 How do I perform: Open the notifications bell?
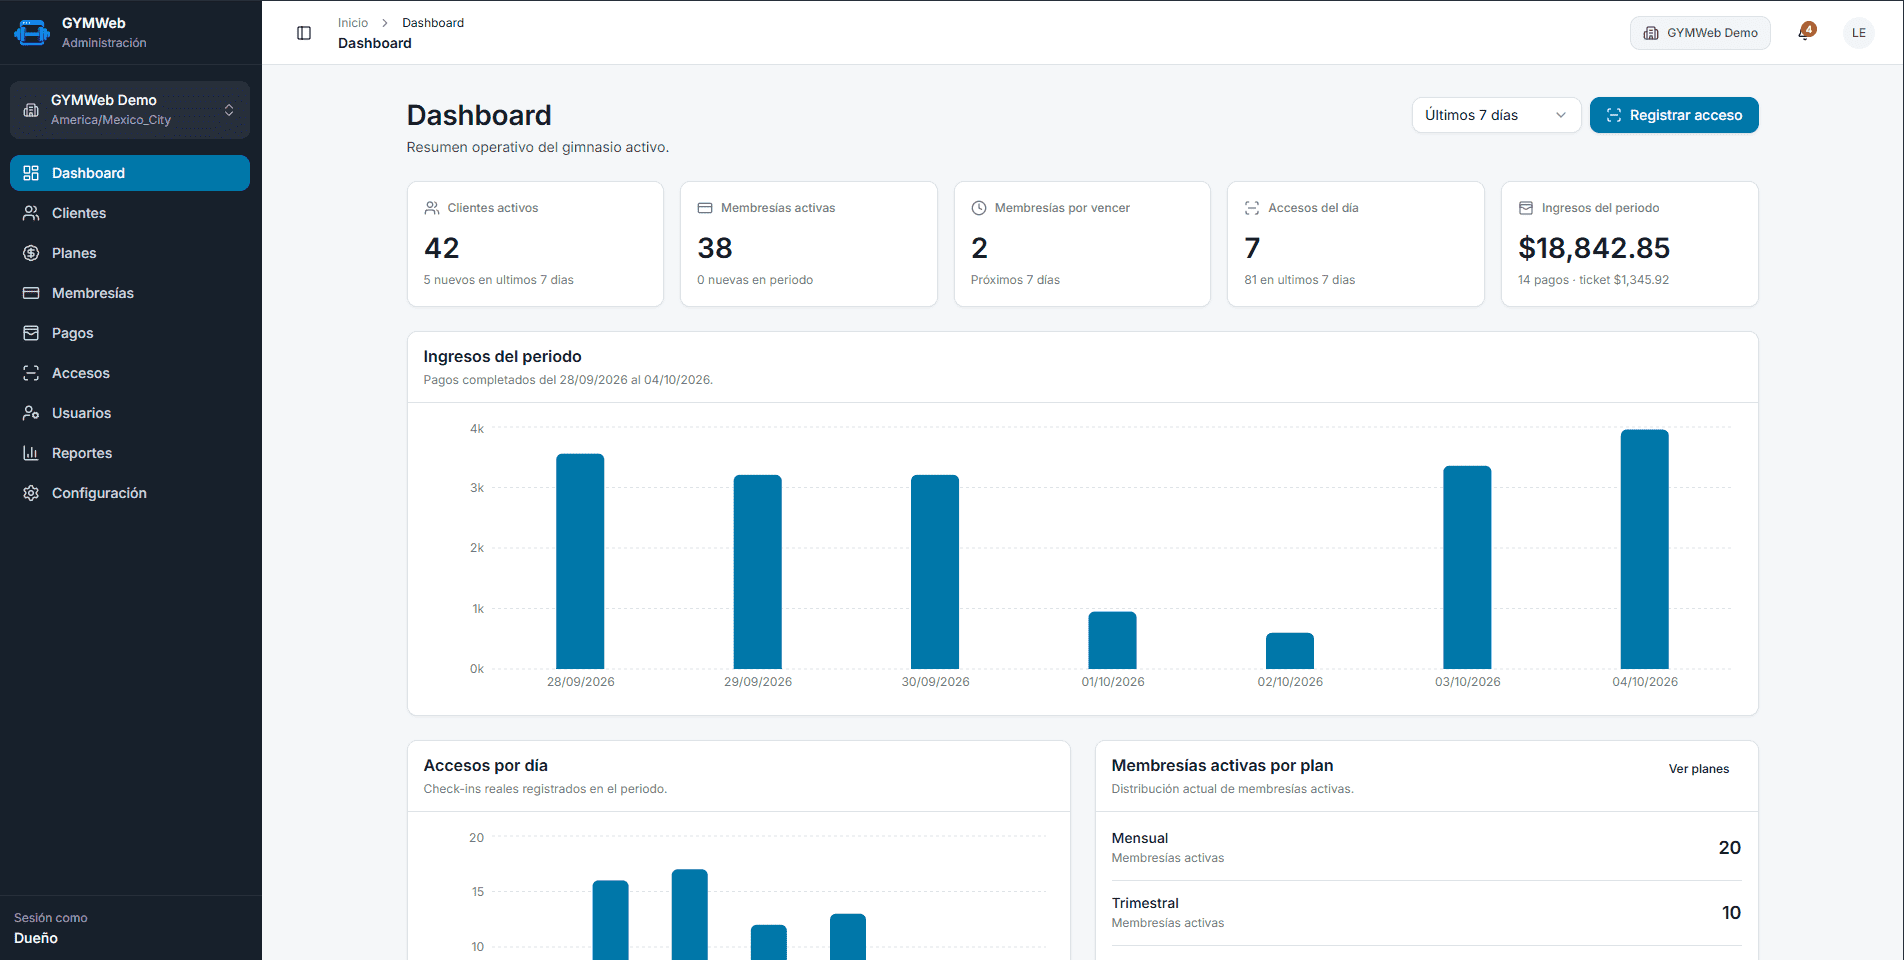(x=1806, y=32)
